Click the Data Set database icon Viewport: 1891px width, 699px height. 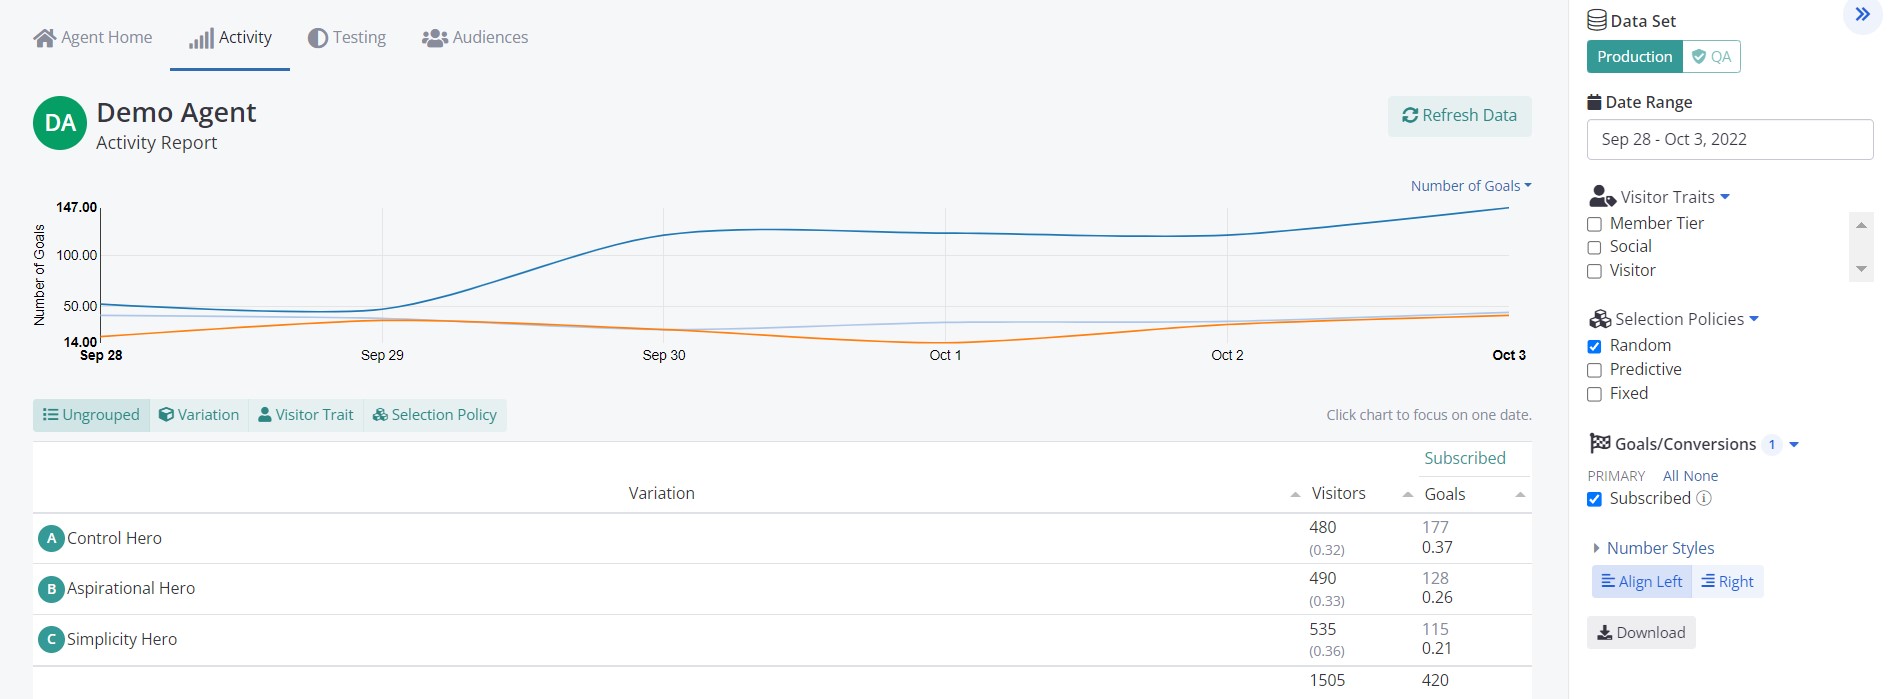point(1597,21)
